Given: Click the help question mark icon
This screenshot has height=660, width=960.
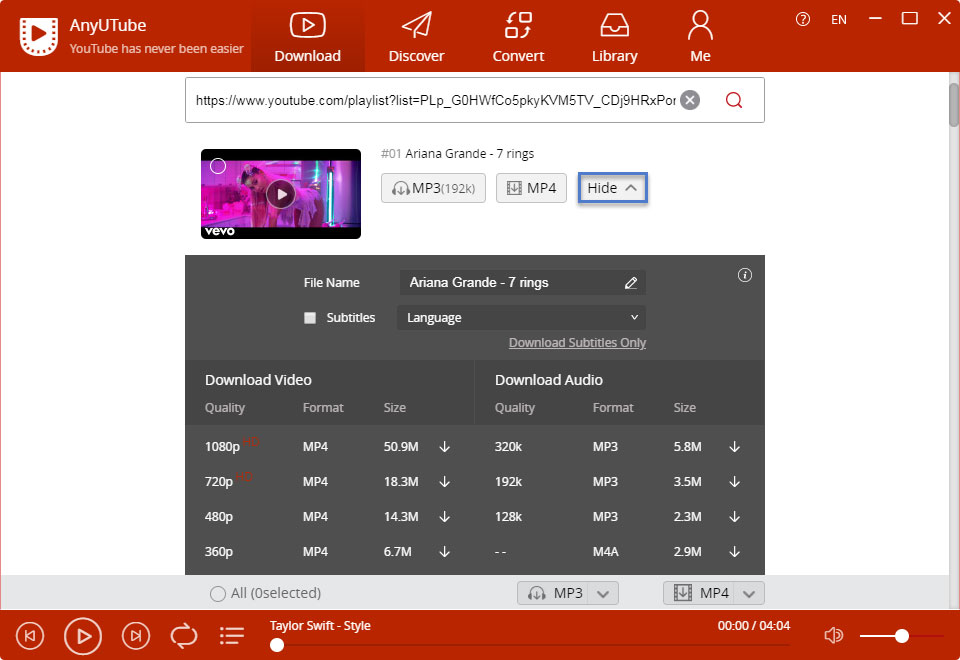Looking at the screenshot, I should [803, 20].
